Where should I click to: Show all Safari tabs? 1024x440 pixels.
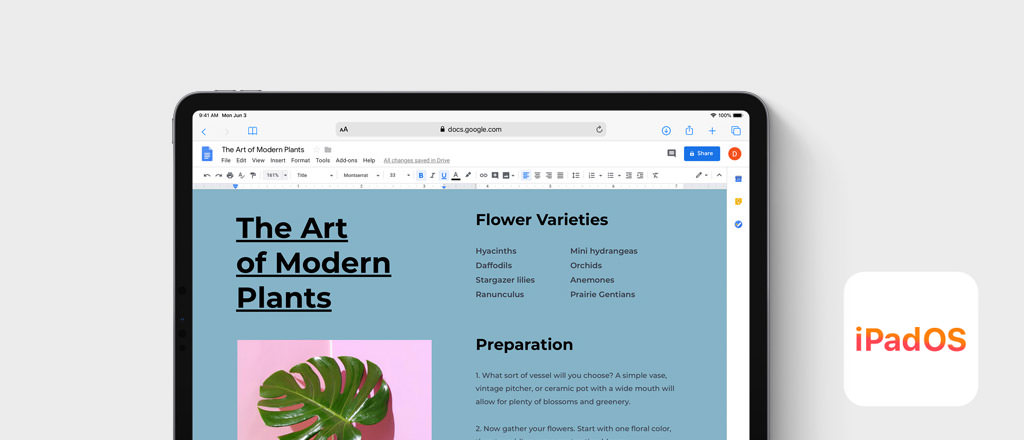coord(736,131)
